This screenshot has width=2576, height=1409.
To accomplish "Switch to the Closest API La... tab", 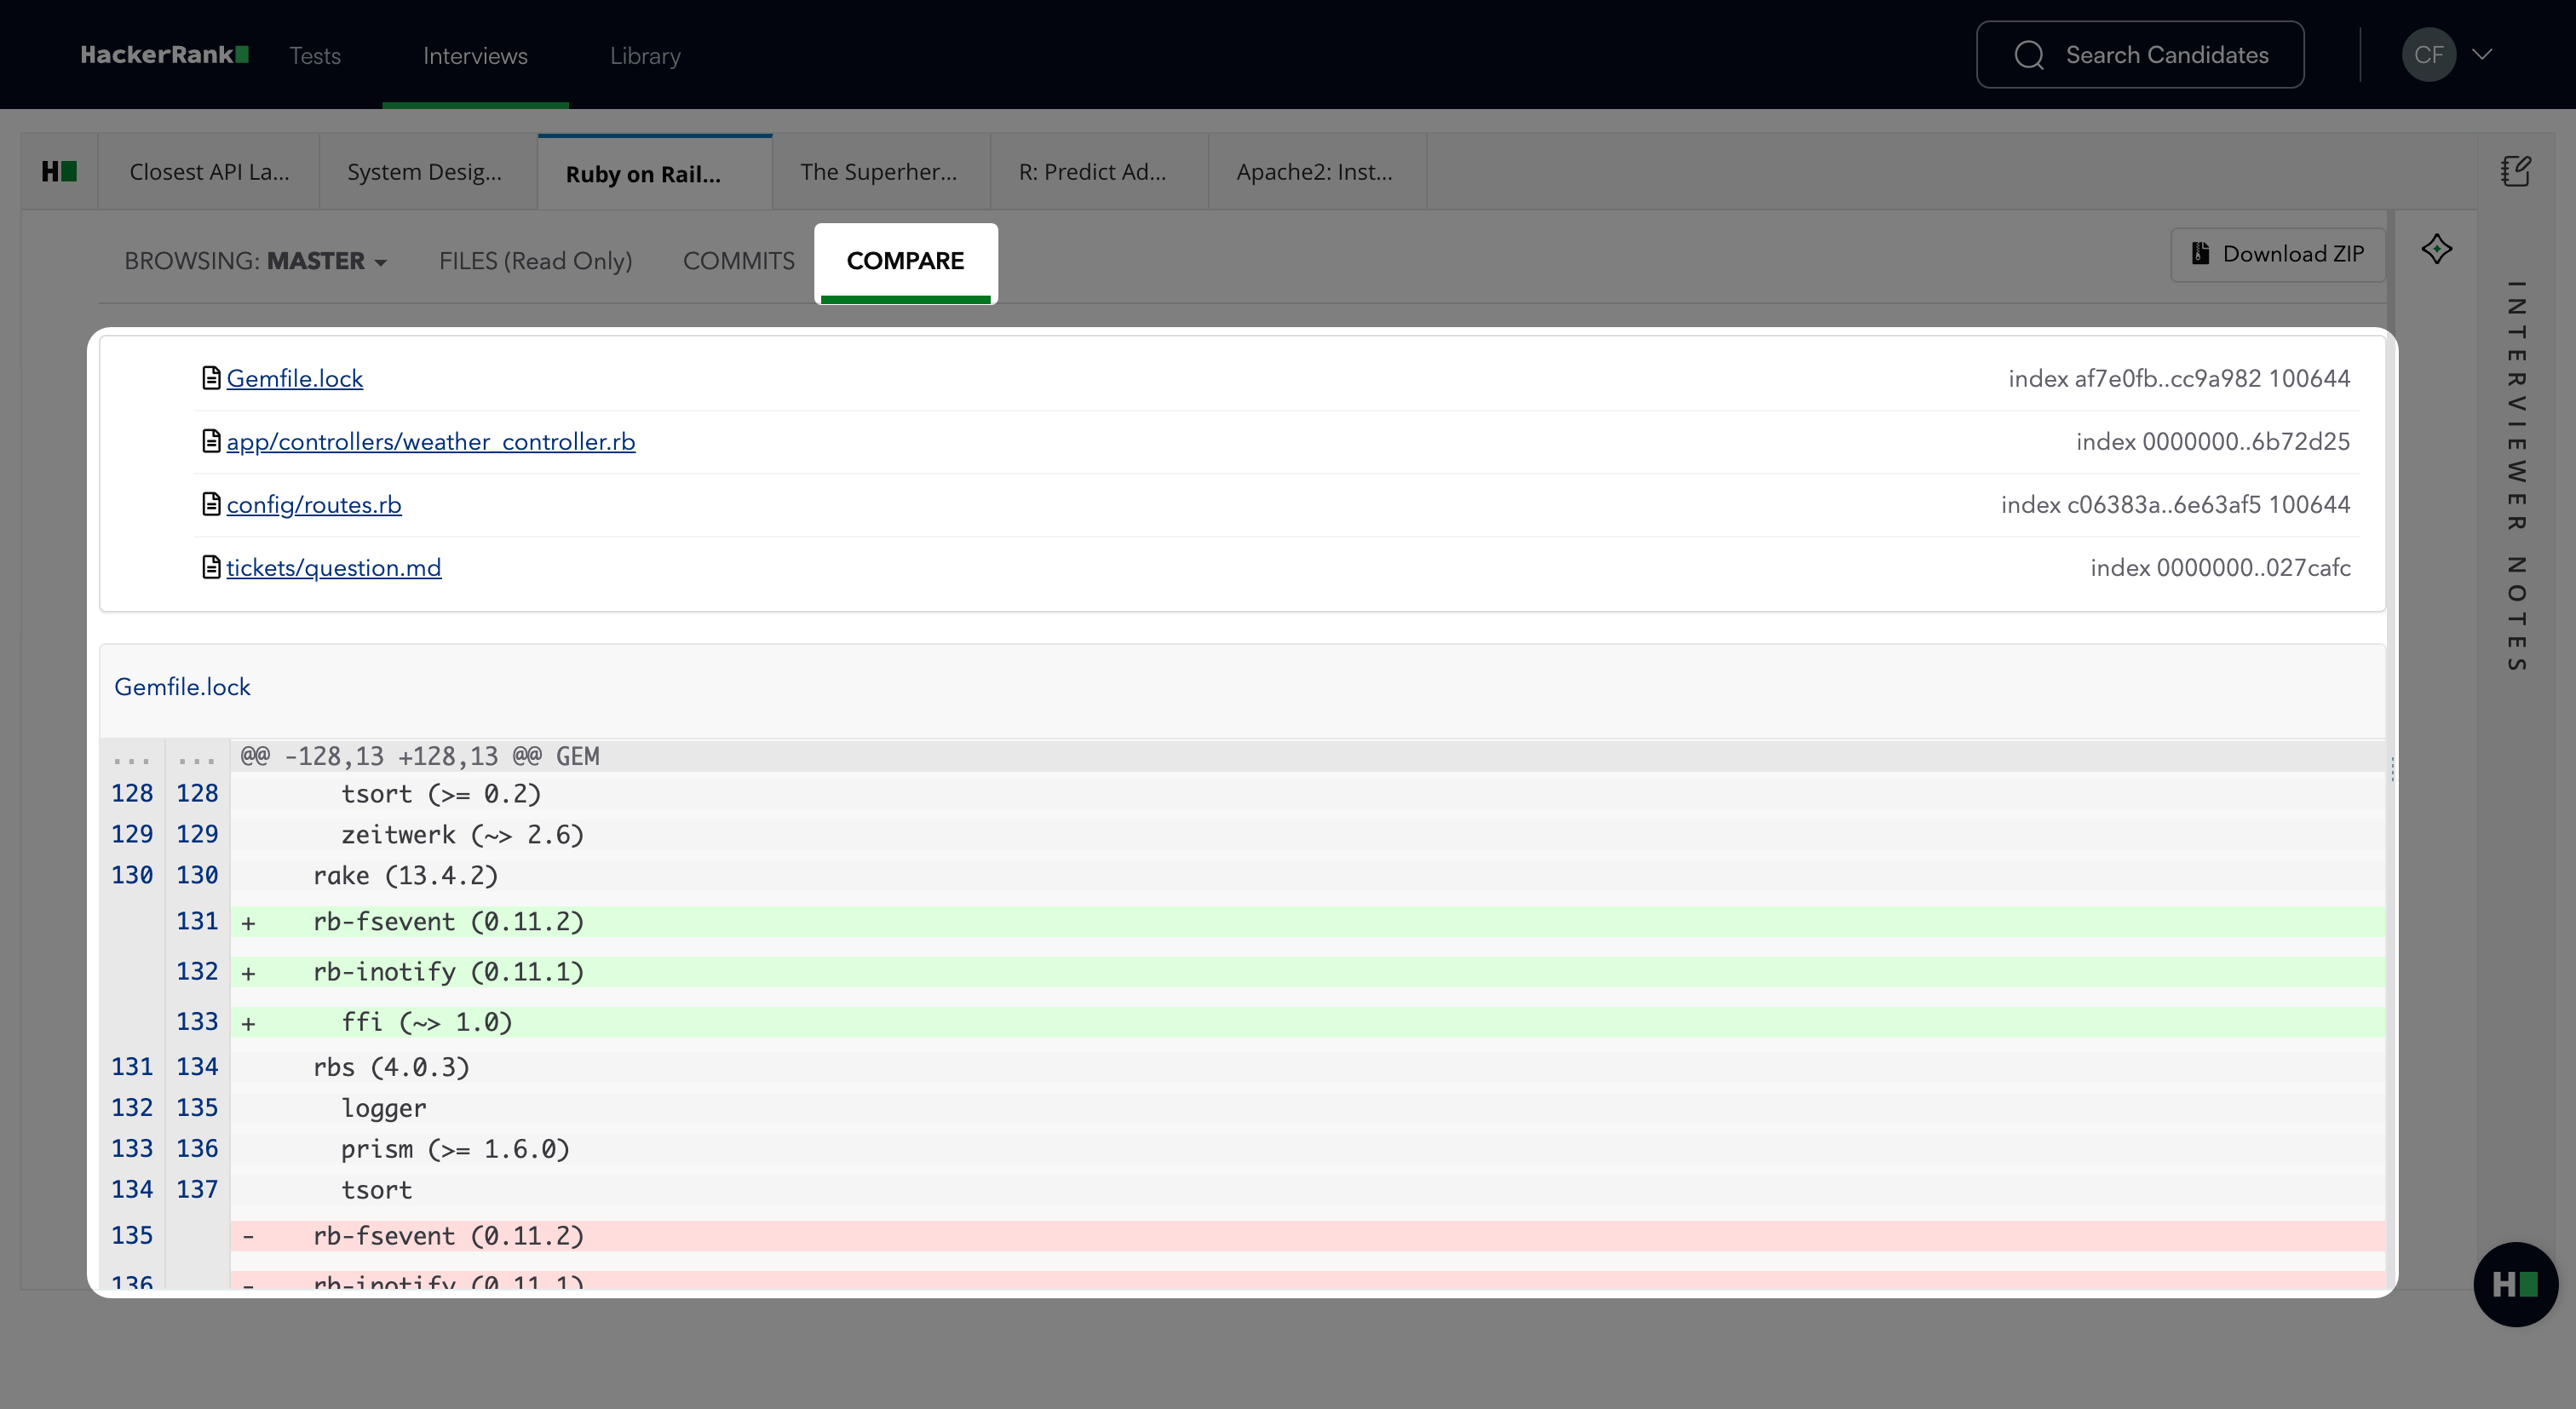I will [x=209, y=172].
